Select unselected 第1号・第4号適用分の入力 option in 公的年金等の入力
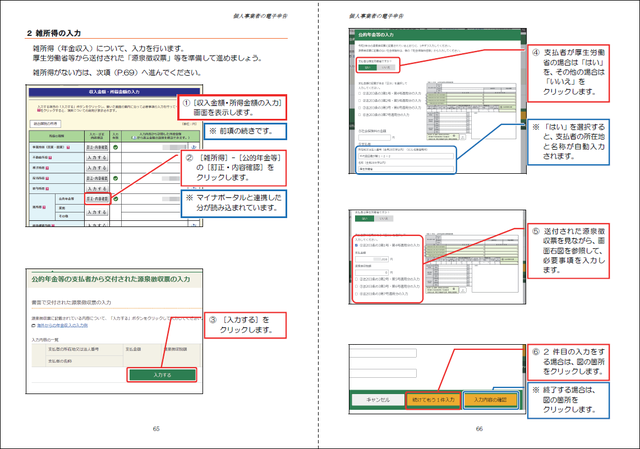 (x=360, y=93)
